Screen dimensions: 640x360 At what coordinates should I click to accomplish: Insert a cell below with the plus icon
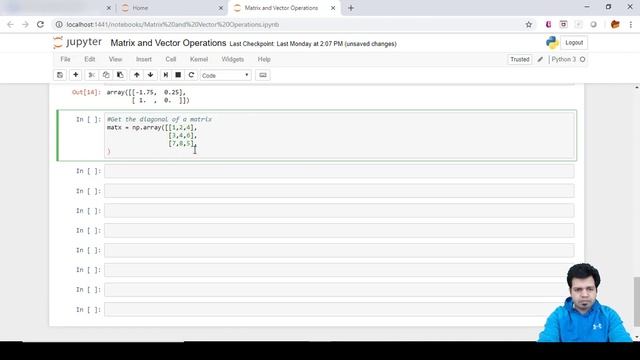pyautogui.click(x=76, y=75)
